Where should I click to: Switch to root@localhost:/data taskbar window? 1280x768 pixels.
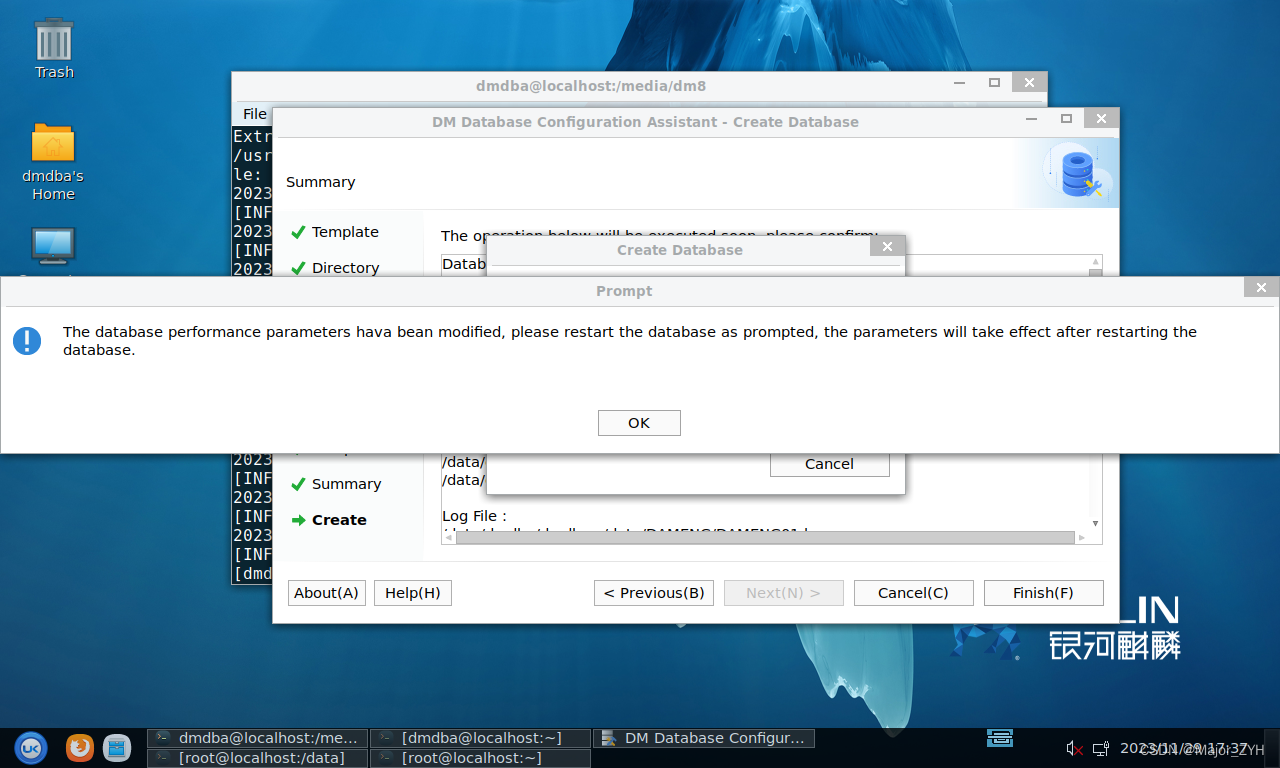click(x=257, y=758)
